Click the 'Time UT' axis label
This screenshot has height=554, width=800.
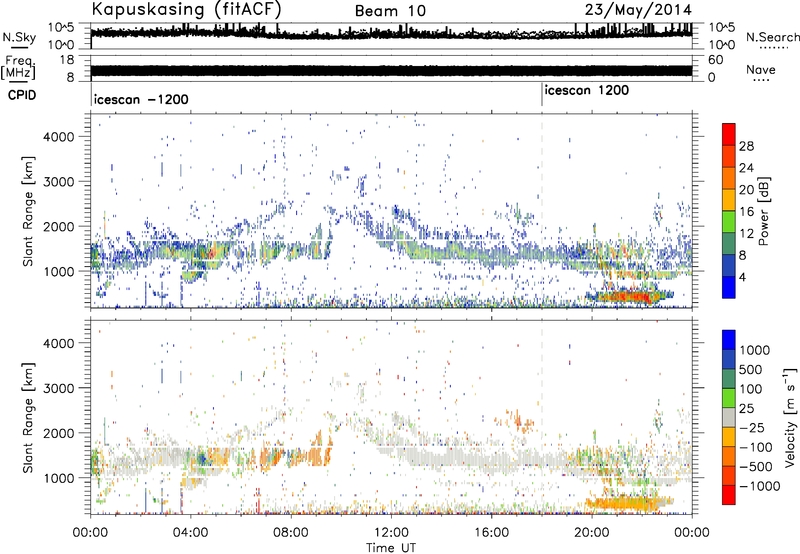tap(391, 548)
